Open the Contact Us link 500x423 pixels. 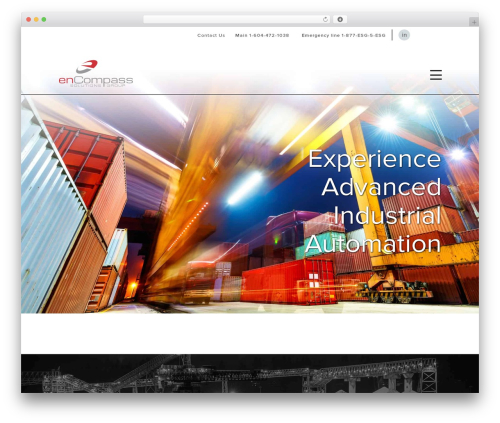[211, 35]
